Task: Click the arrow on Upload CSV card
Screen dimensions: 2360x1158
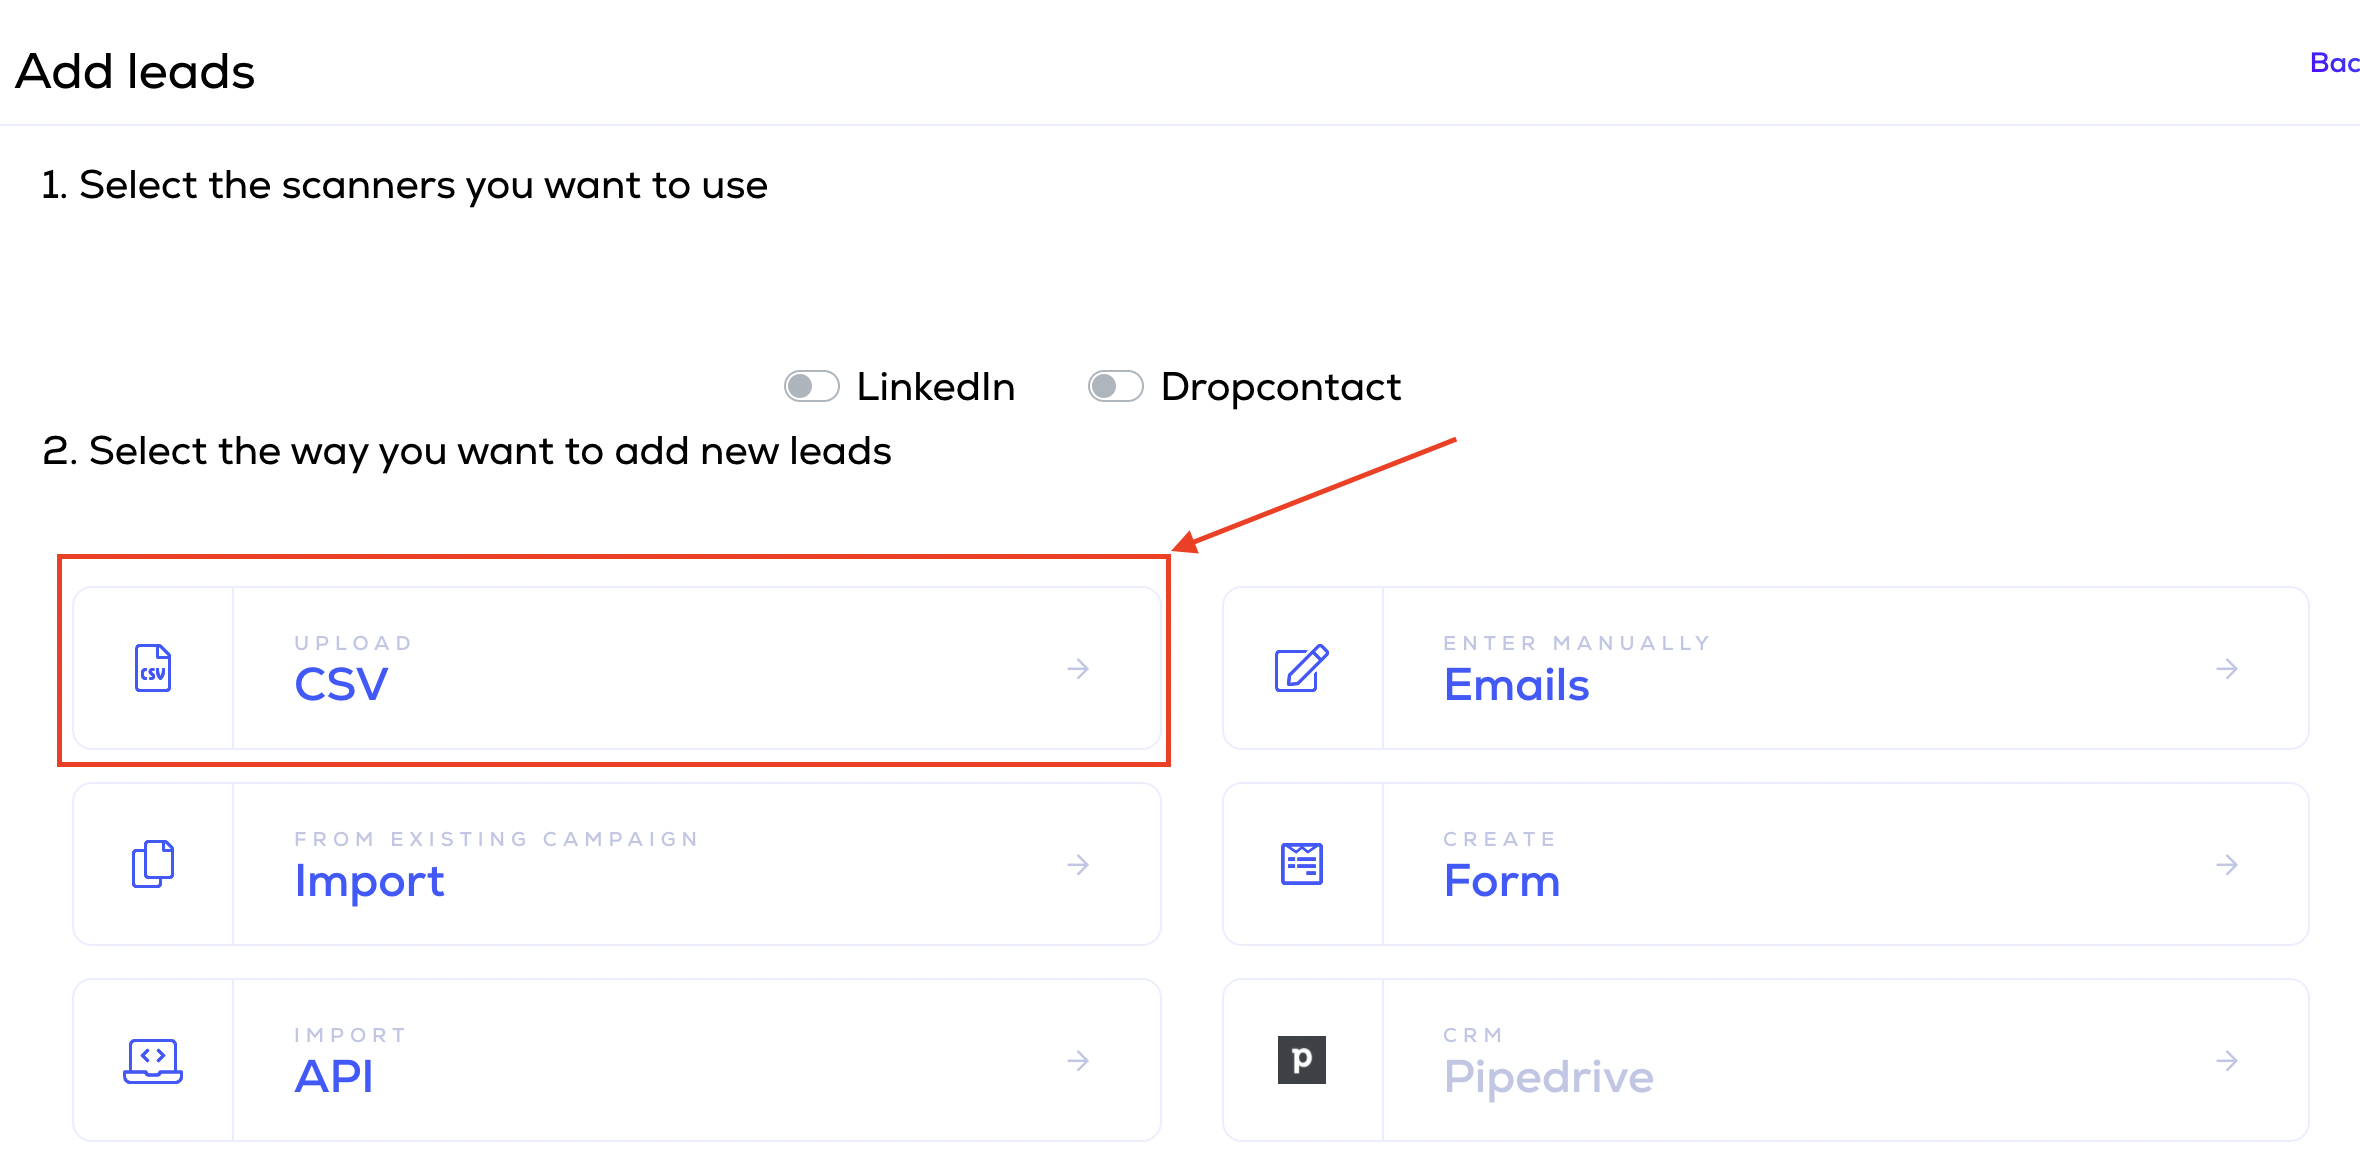Action: (x=1078, y=668)
